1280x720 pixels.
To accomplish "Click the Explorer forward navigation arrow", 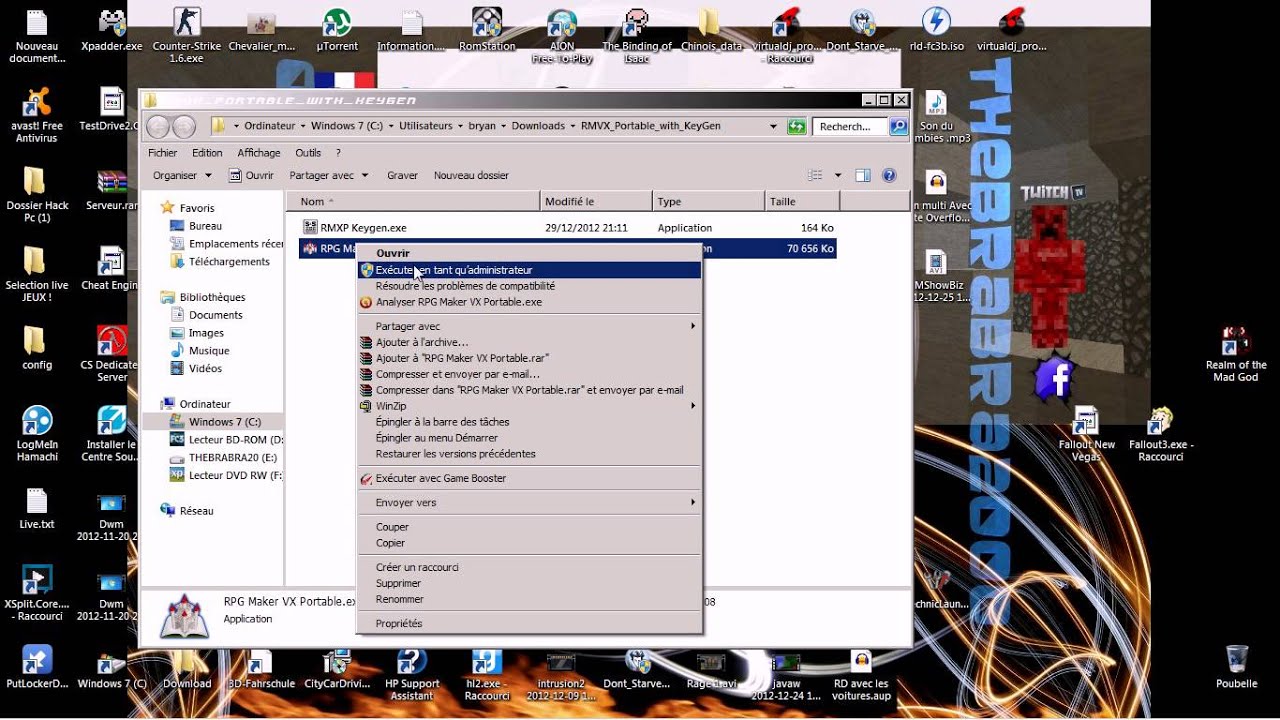I will (184, 127).
